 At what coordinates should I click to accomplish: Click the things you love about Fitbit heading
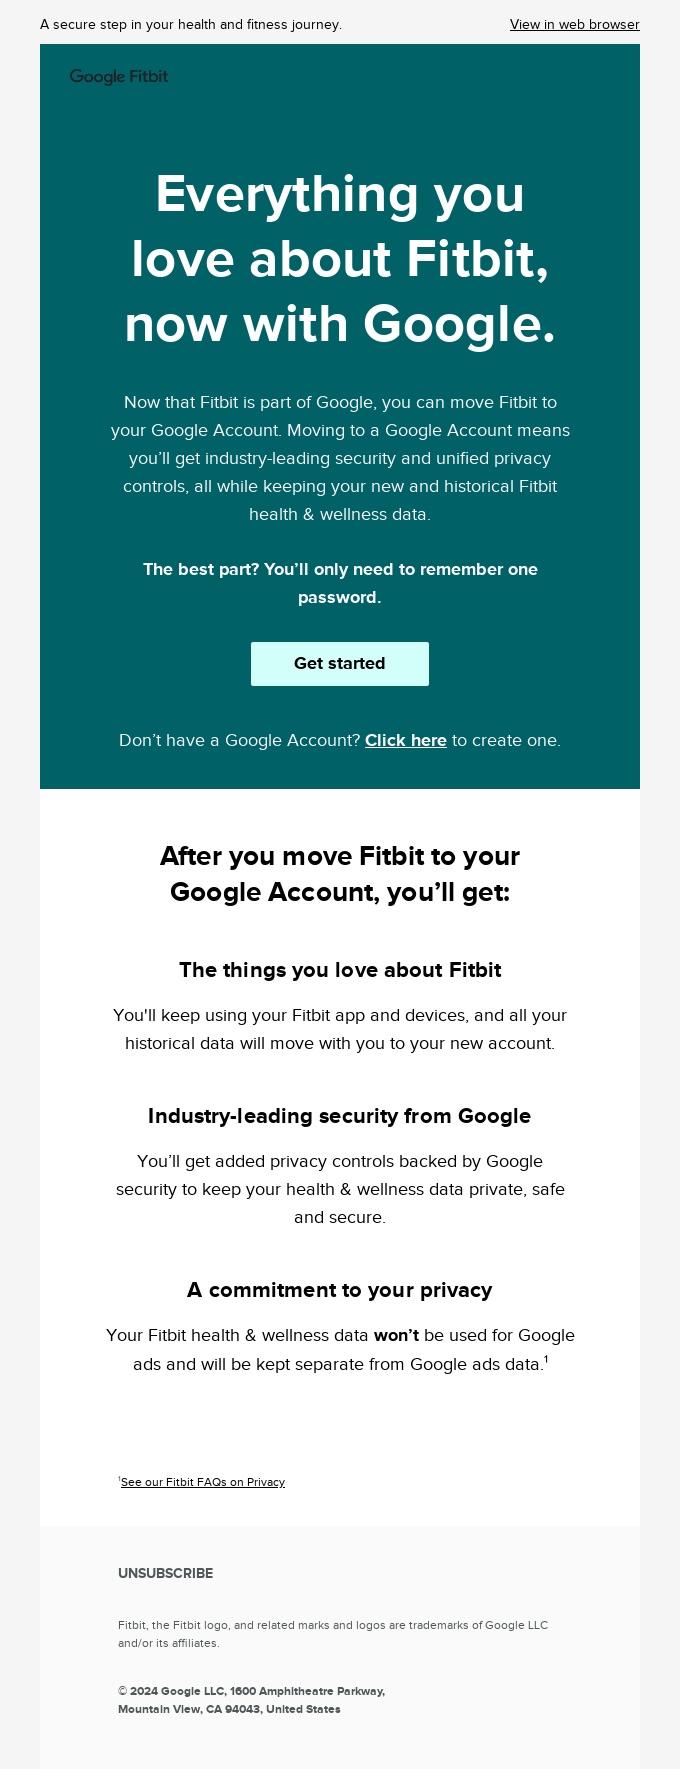(340, 969)
